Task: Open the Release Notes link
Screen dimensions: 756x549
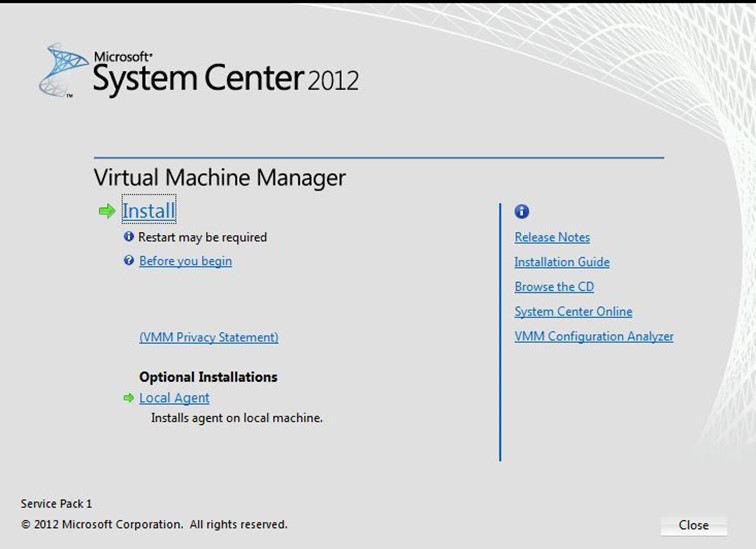Action: click(552, 237)
